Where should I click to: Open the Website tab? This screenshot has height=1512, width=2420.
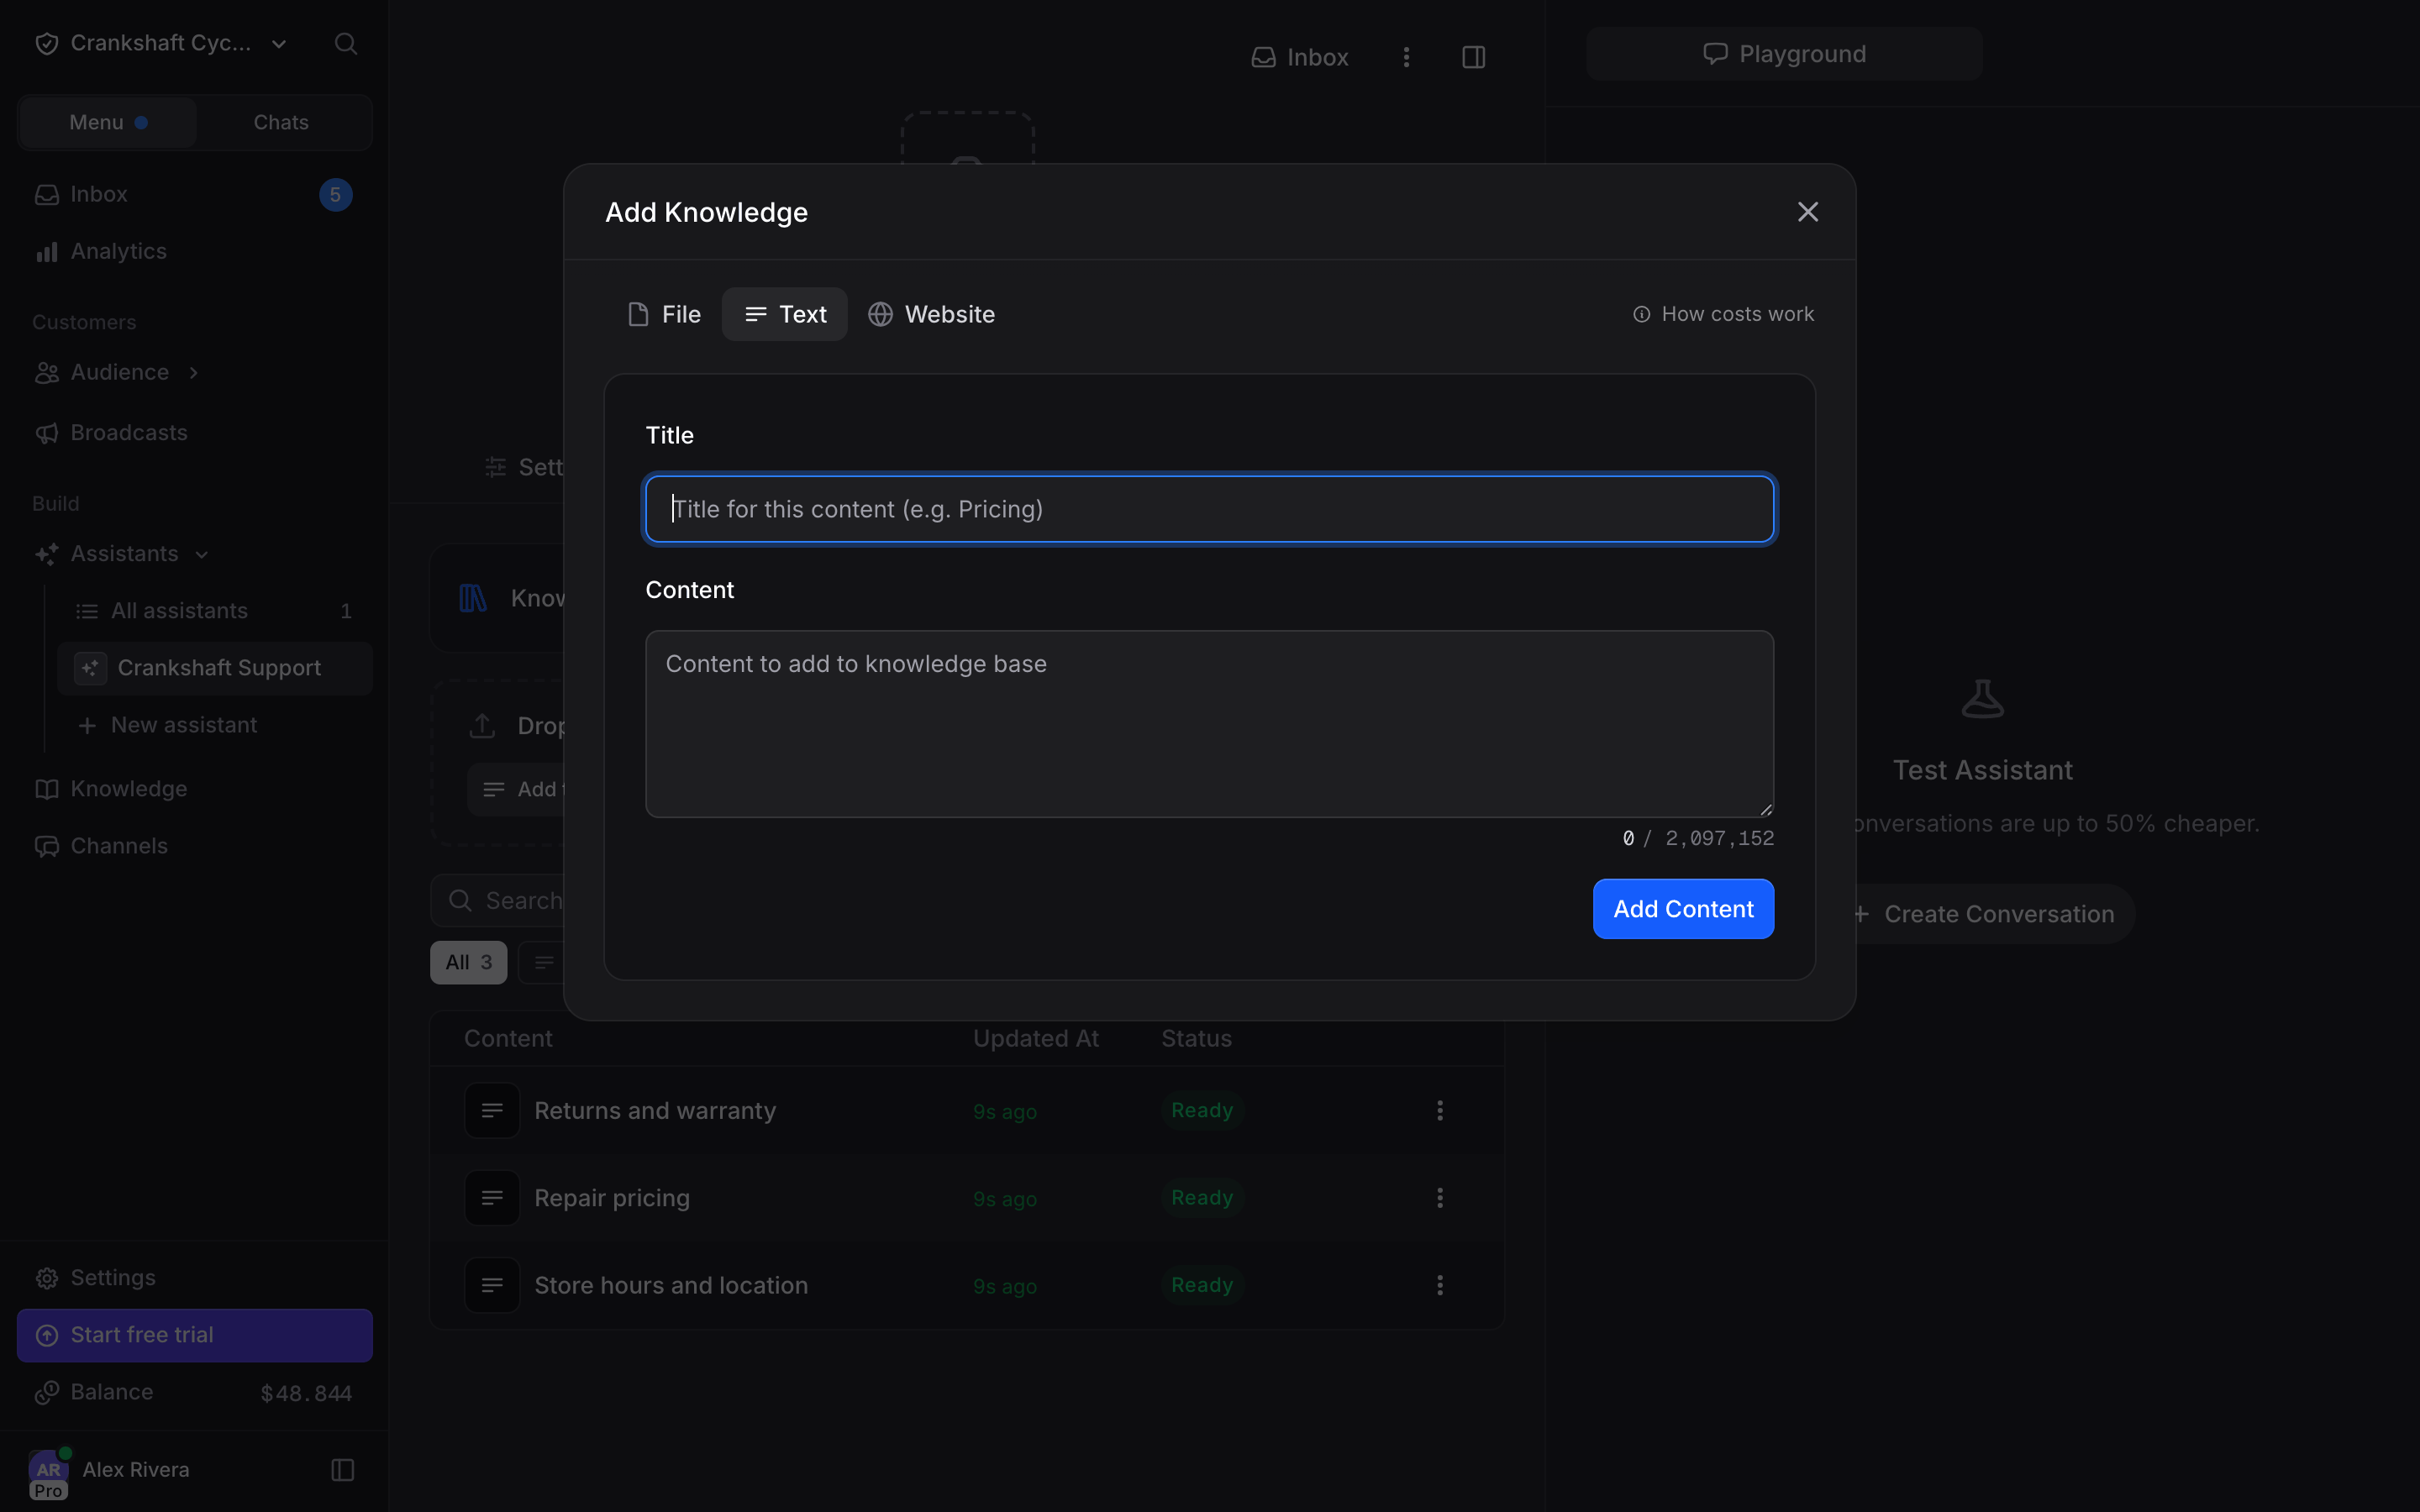931,314
